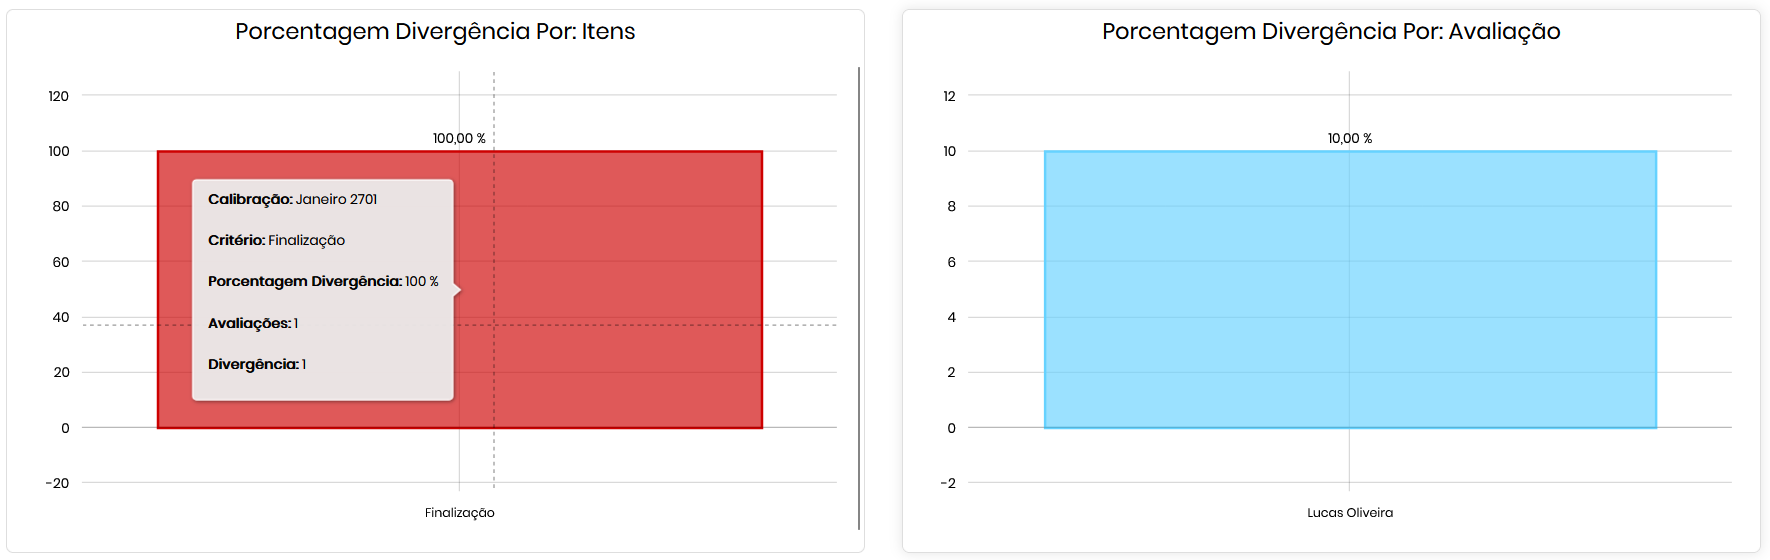Click the Lucas Oliveira x-axis label
The image size is (1770, 560).
point(1349,513)
